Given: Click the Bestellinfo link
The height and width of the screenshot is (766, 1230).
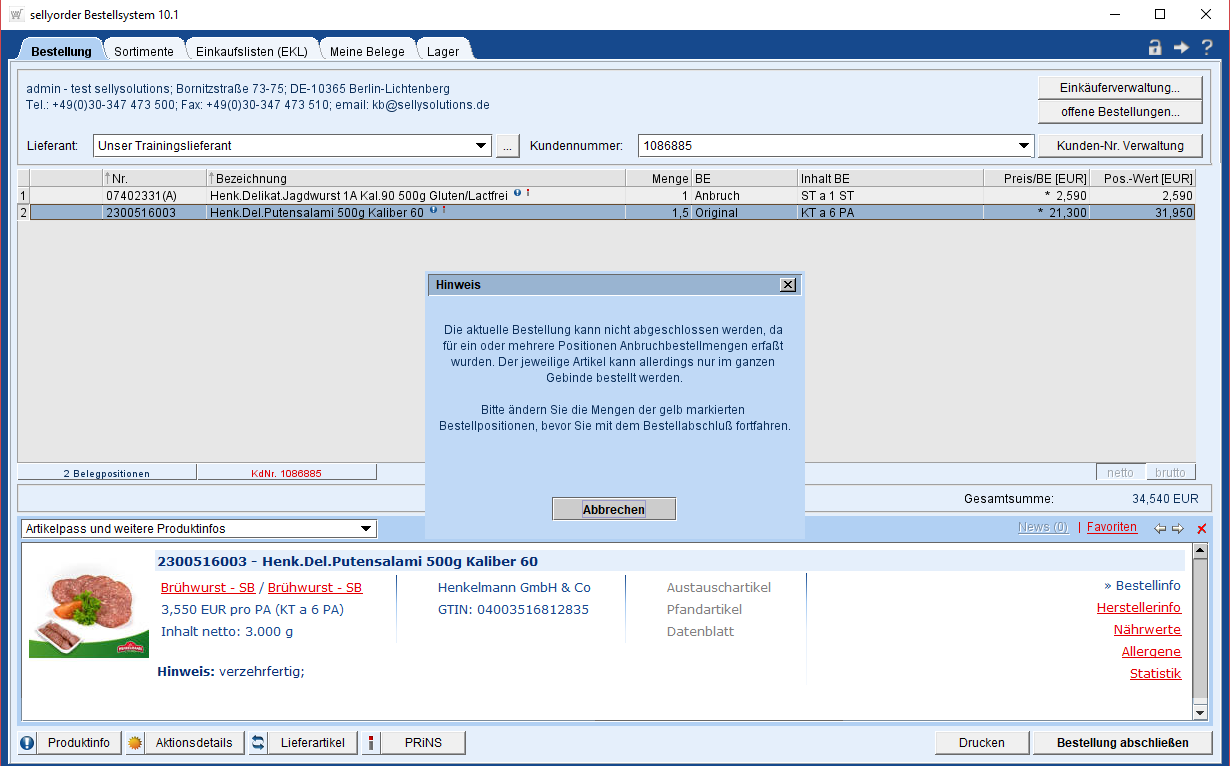Looking at the screenshot, I should [1142, 586].
